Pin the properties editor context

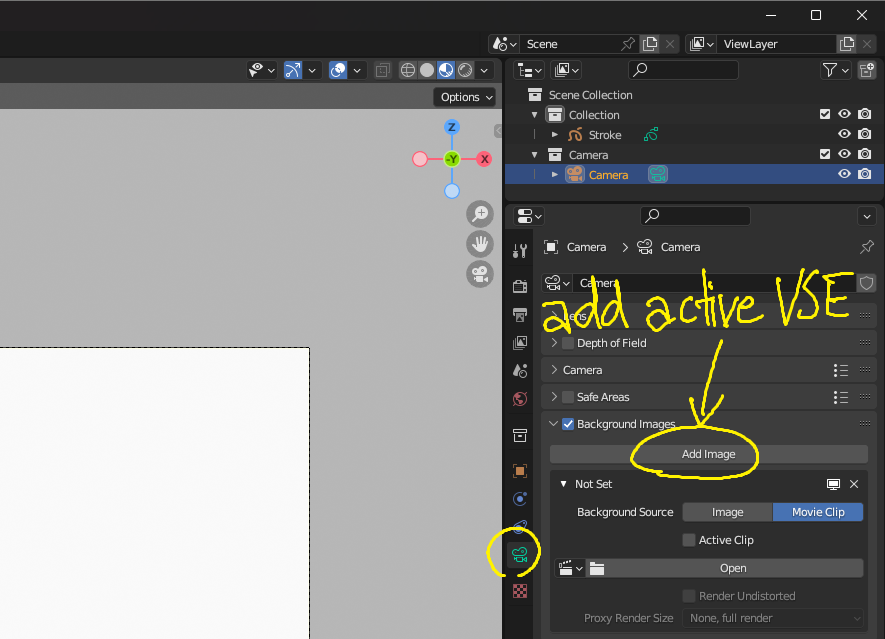tap(866, 247)
